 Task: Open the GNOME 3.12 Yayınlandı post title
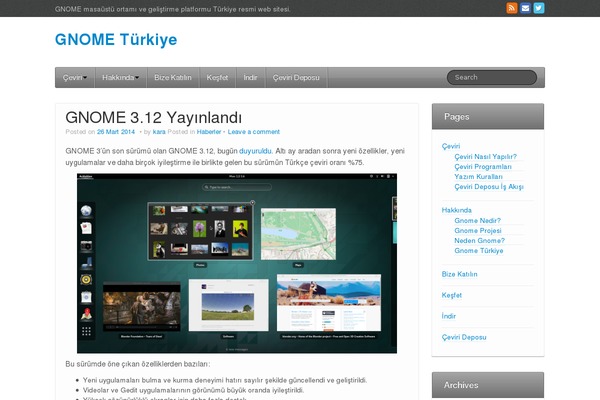click(153, 118)
